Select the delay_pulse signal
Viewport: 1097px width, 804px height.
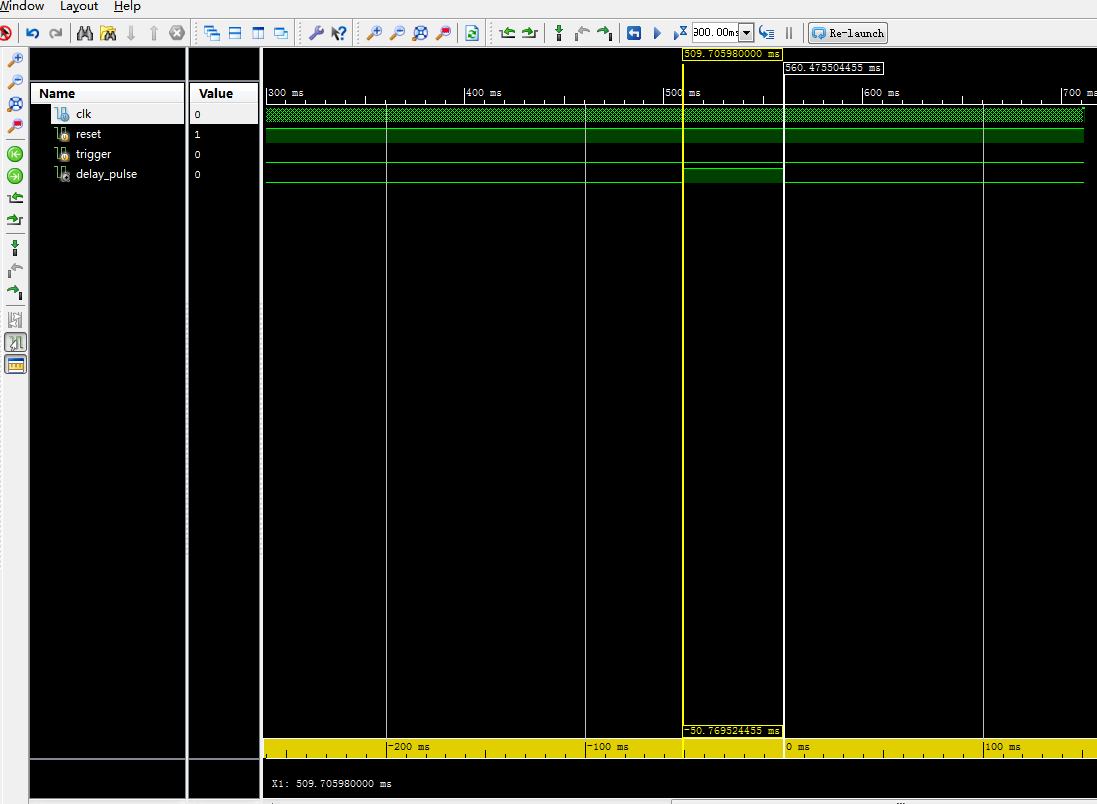point(106,174)
